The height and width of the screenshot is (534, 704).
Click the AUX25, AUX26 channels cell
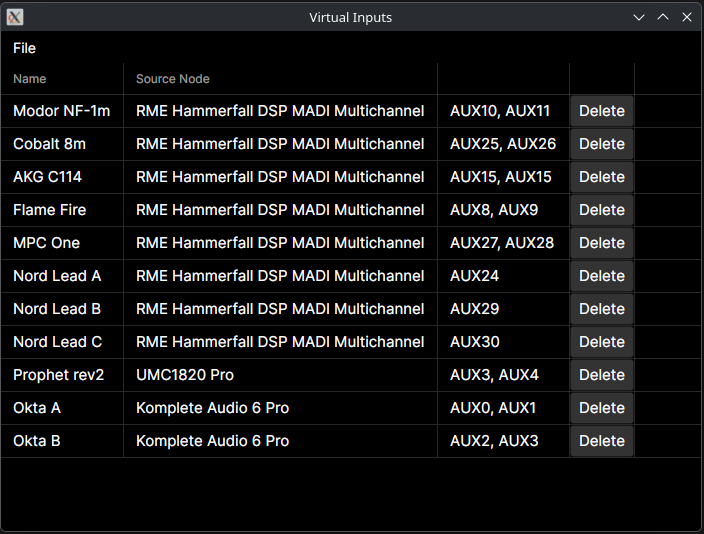click(x=503, y=144)
